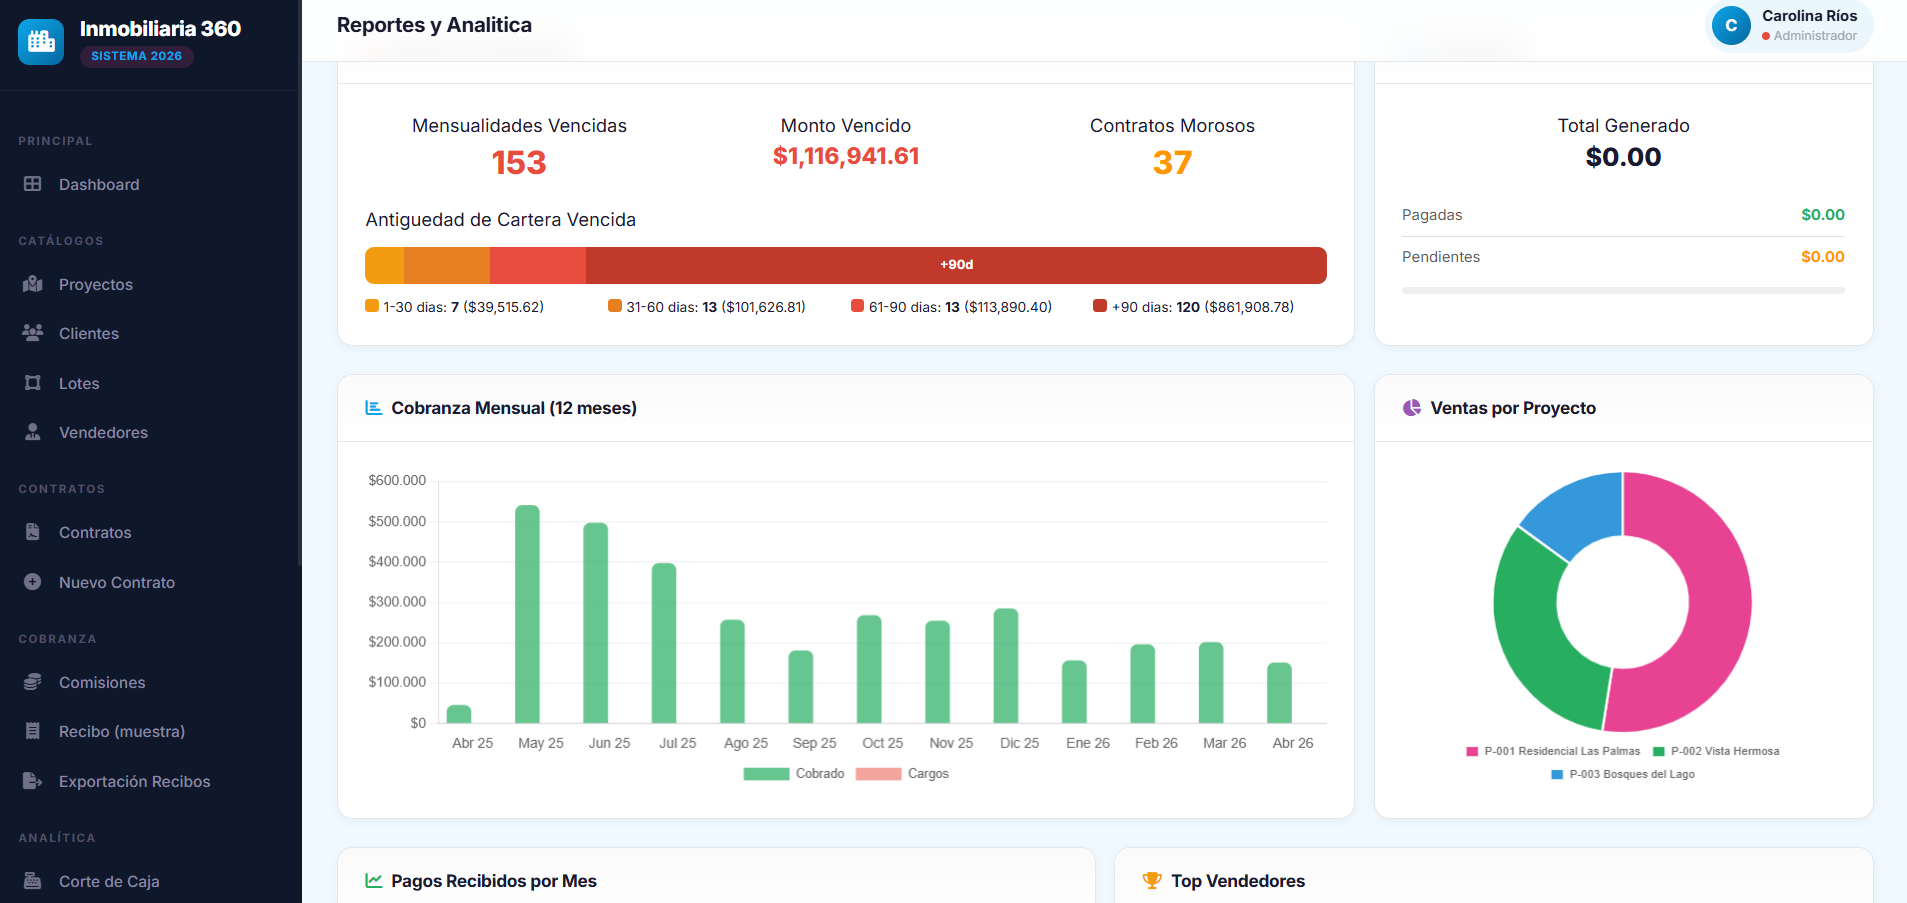Click the May 25 bar in chart
1907x903 pixels.
(527, 614)
